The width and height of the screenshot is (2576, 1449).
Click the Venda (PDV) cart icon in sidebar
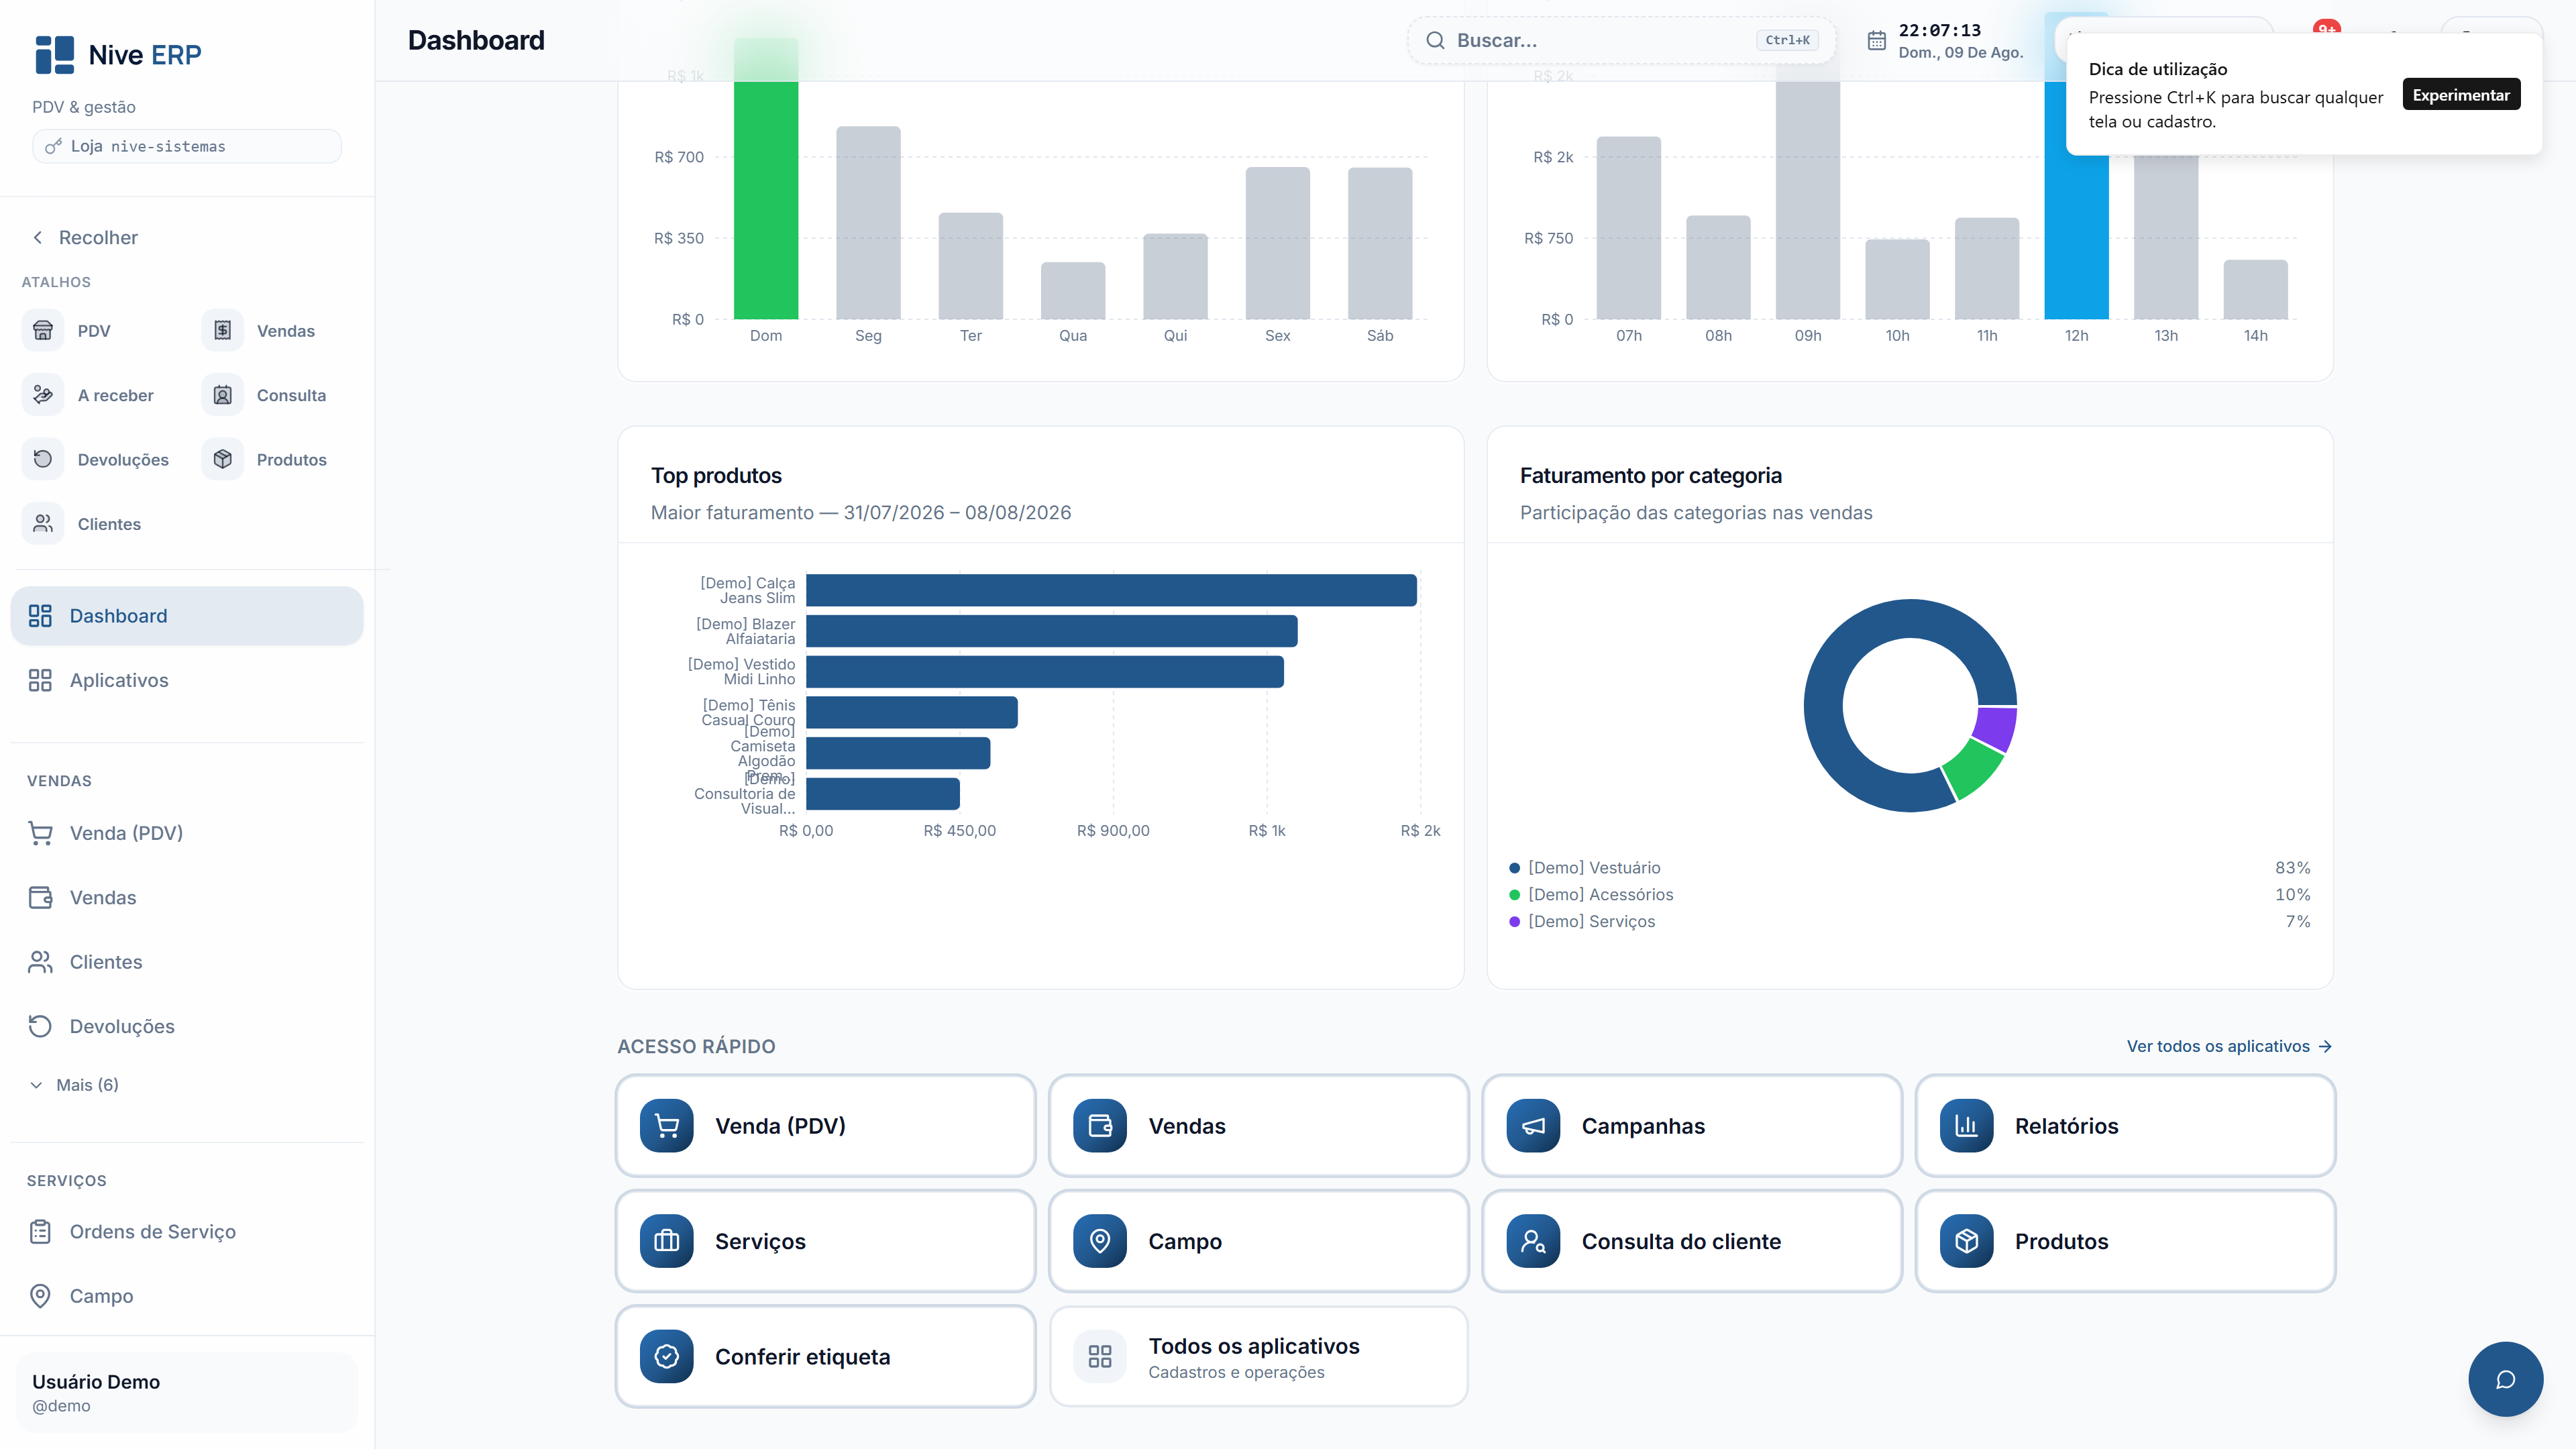coord(40,833)
